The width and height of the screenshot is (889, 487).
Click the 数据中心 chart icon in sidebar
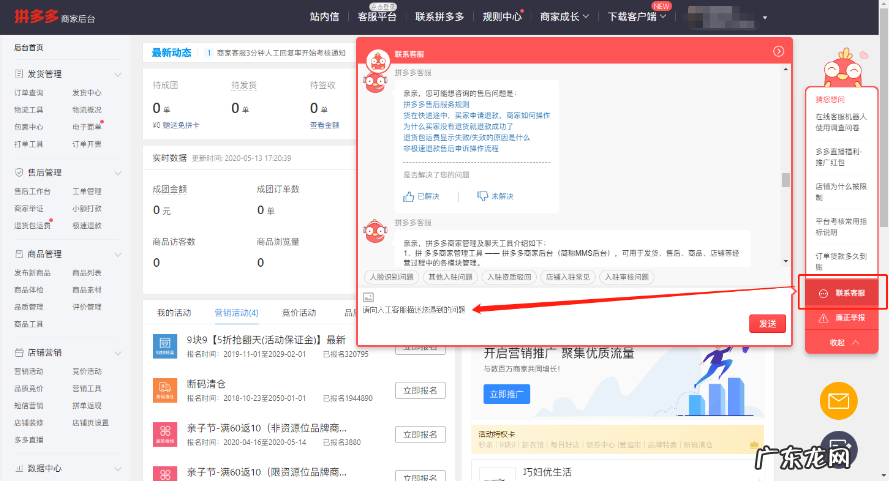tap(19, 468)
